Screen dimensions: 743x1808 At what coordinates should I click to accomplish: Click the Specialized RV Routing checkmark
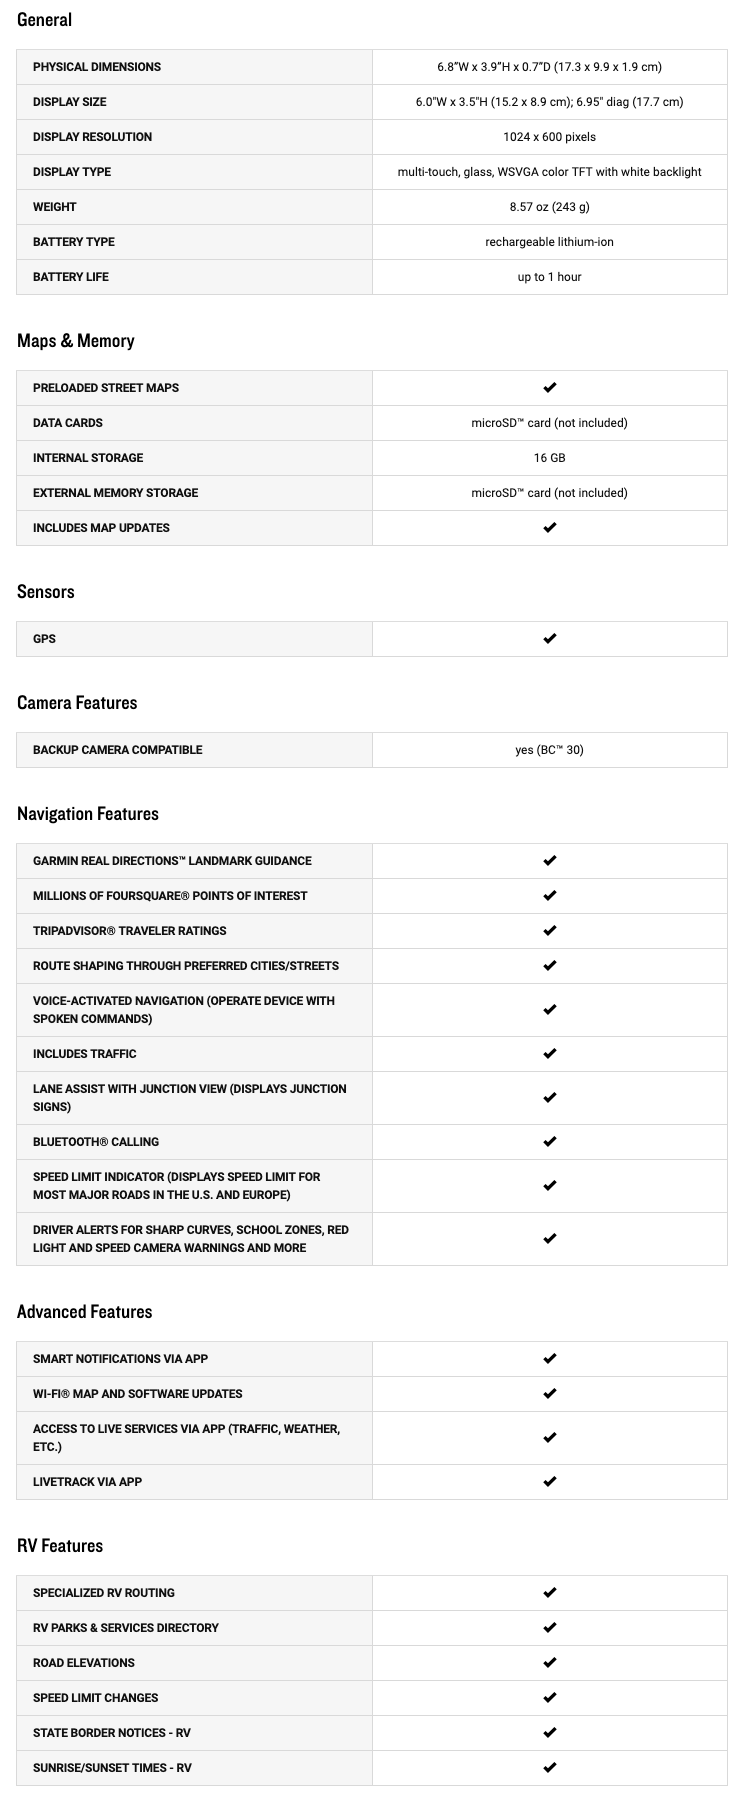[549, 1593]
